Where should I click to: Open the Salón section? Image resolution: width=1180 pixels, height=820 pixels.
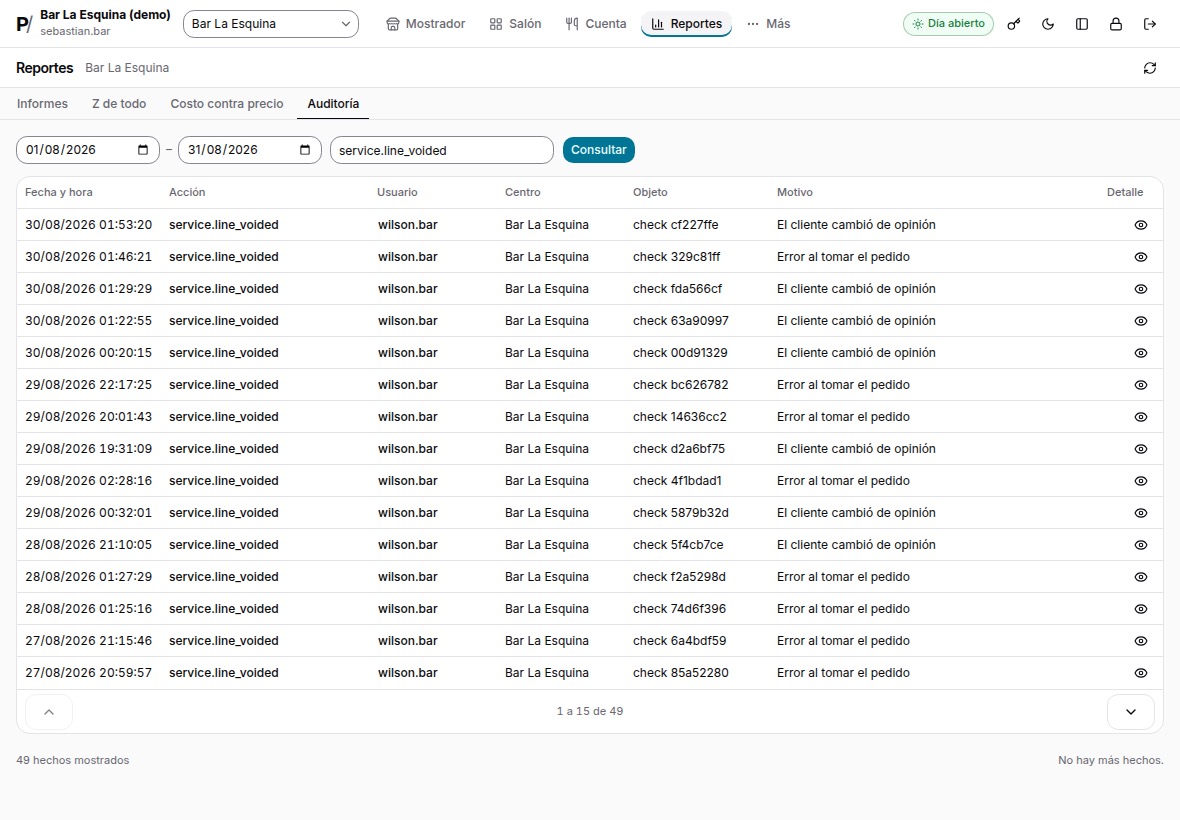coord(515,24)
